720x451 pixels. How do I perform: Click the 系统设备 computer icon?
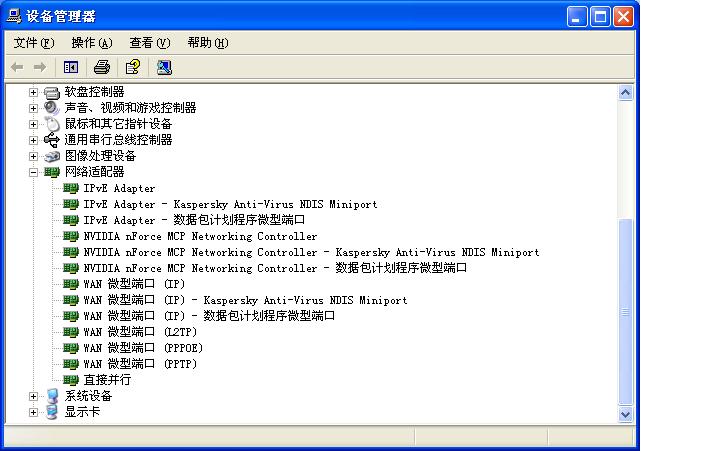tap(52, 396)
